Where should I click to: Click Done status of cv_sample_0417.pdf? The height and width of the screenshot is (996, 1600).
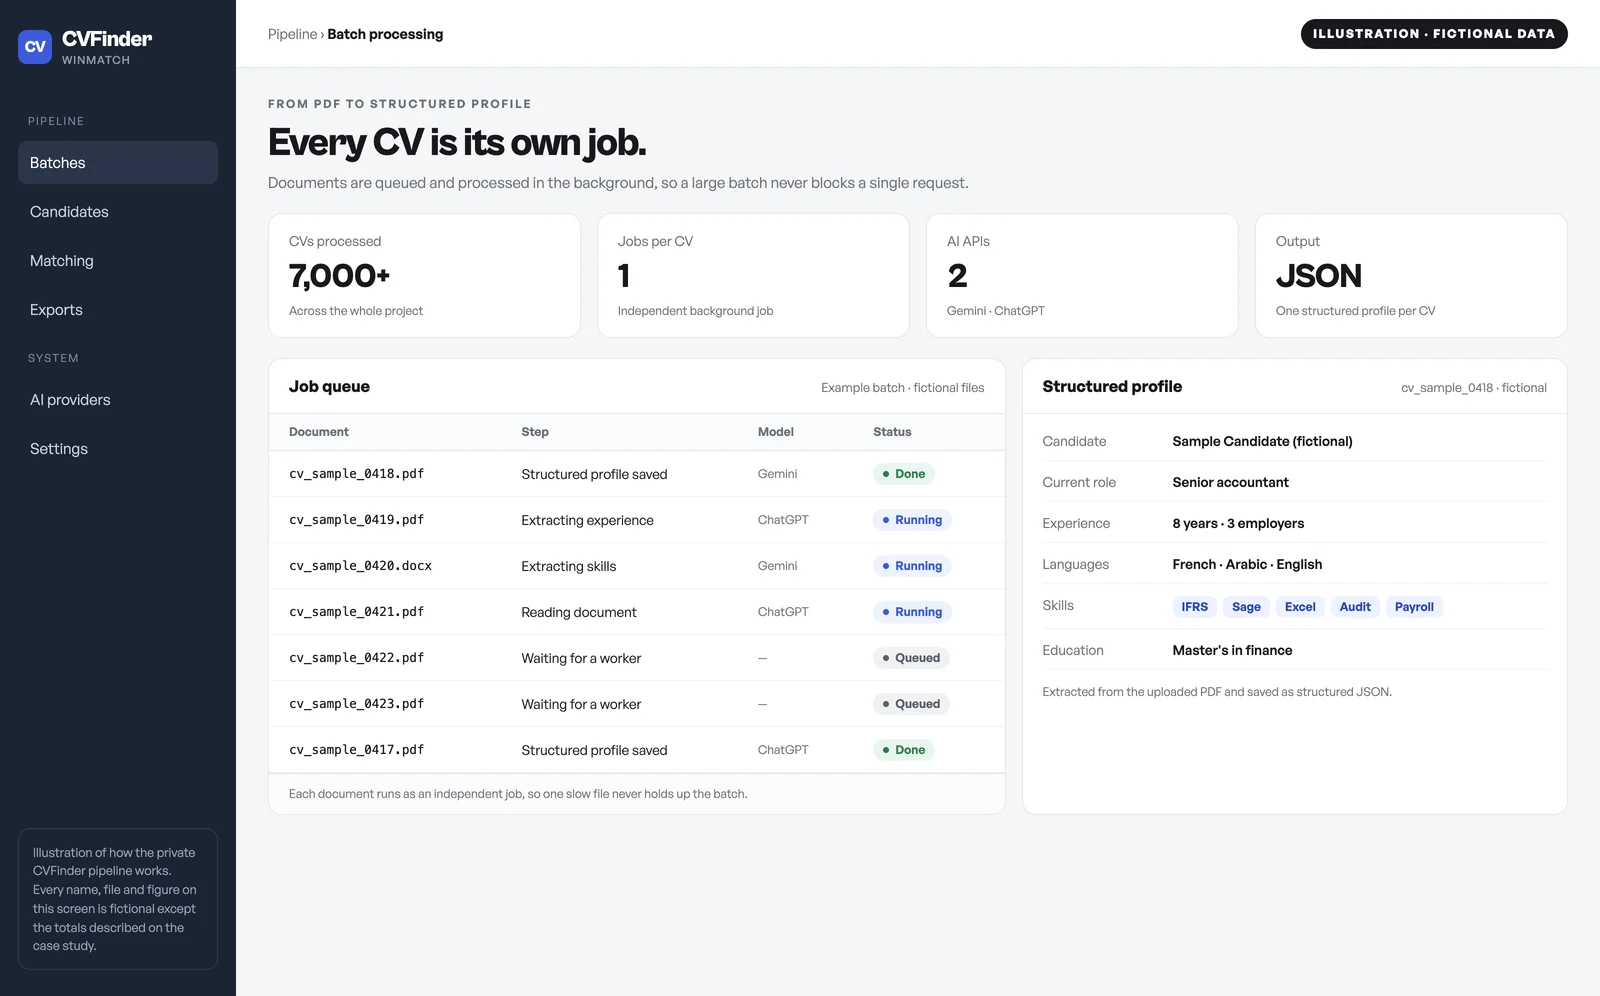(904, 750)
